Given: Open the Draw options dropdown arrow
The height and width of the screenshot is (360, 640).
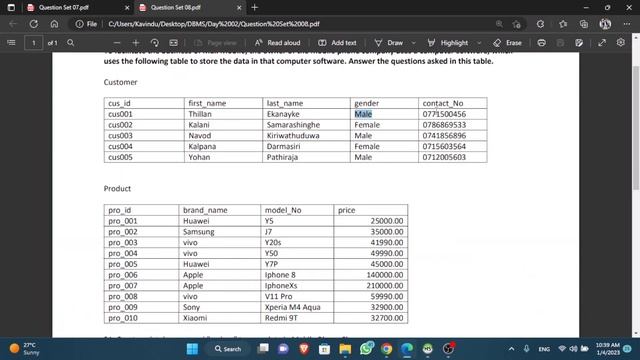Looking at the screenshot, I should pyautogui.click(x=413, y=43).
